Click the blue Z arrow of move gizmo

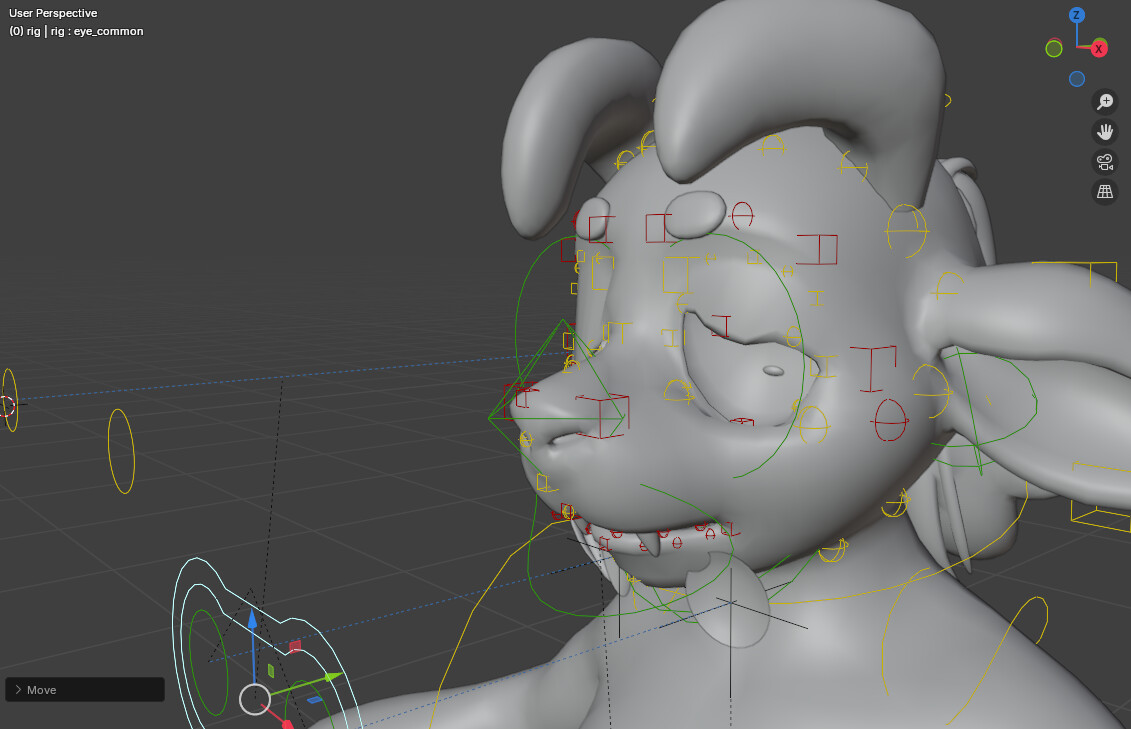252,620
